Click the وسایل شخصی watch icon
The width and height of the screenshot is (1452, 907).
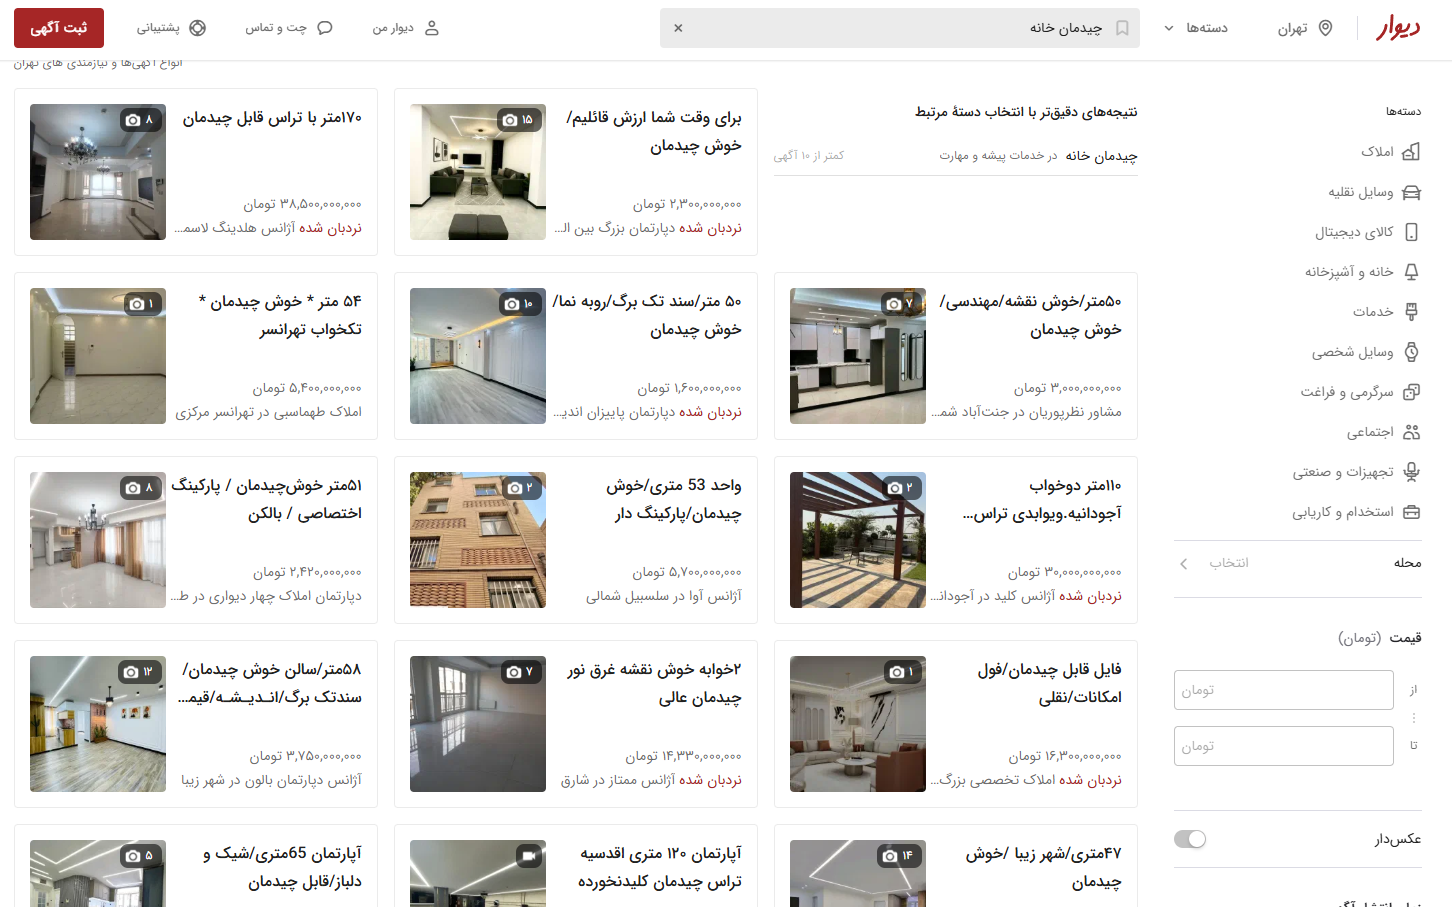(1411, 352)
